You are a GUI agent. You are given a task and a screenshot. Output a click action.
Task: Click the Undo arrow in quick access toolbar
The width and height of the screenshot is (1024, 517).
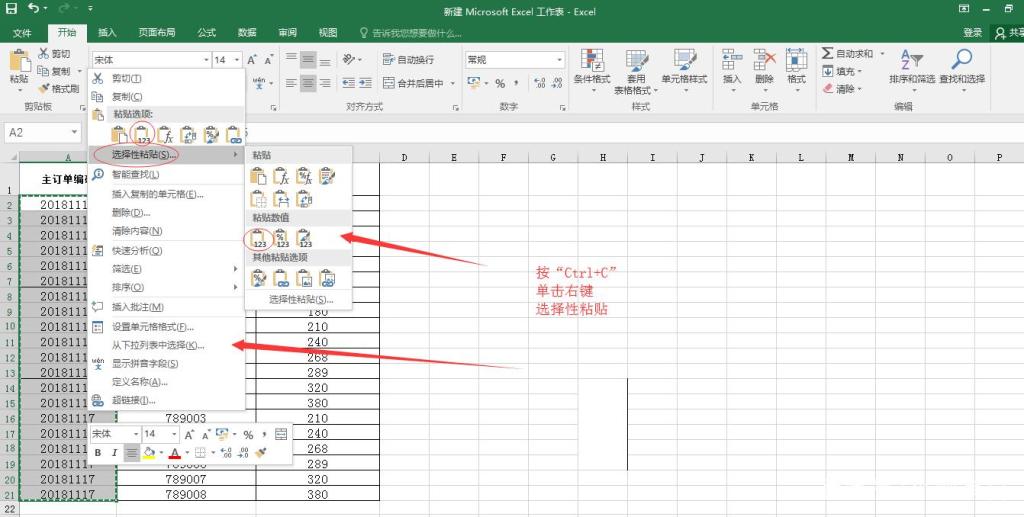[x=34, y=8]
